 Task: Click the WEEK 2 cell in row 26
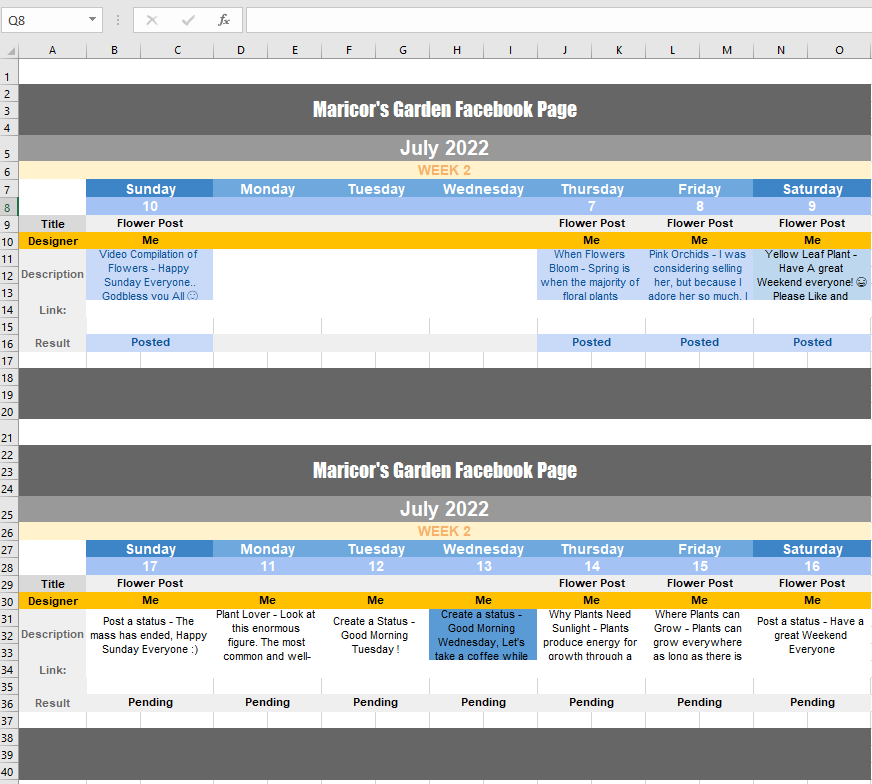coord(445,531)
